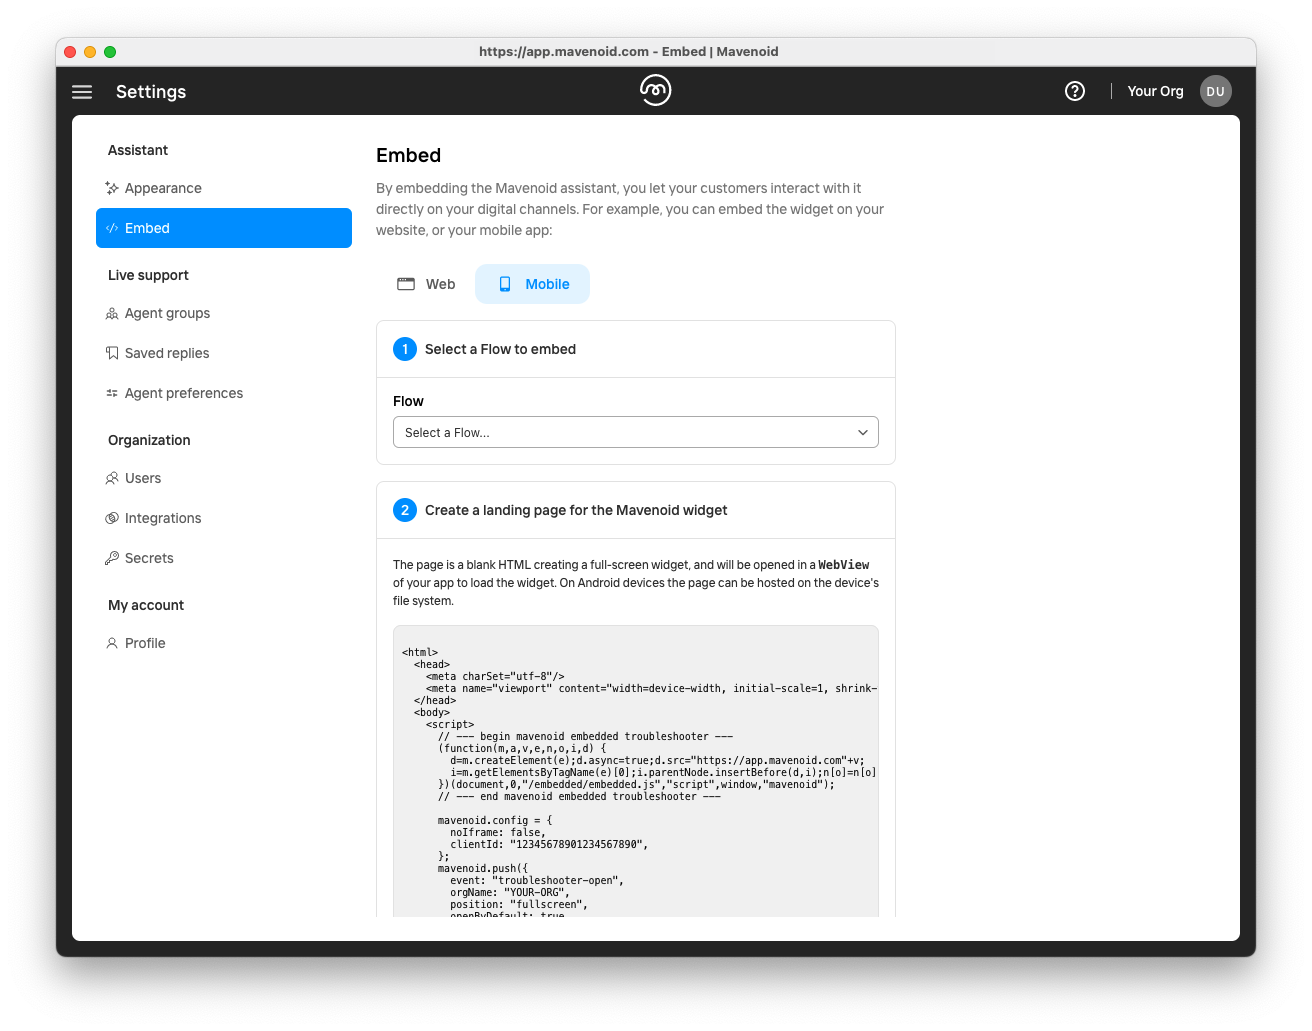This screenshot has width=1312, height=1031.
Task: Click inside the landing page code block
Action: [636, 771]
